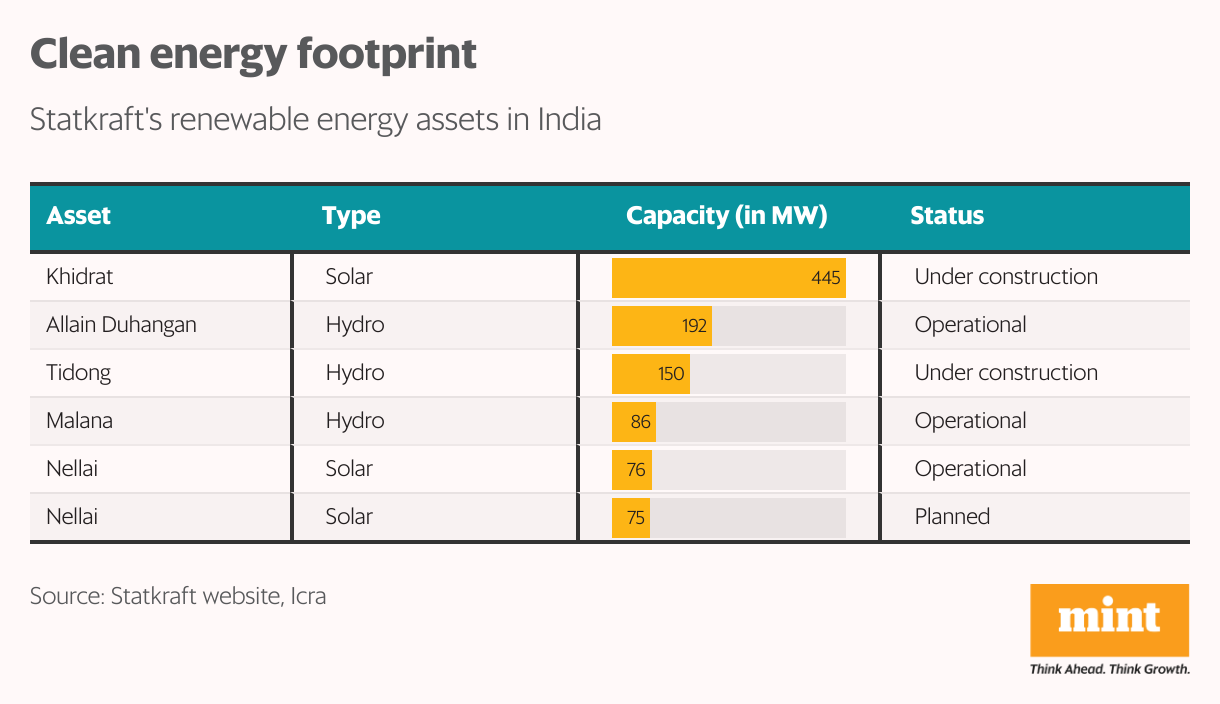
Task: Click the 86 MW bar for Malana
Action: (x=633, y=421)
